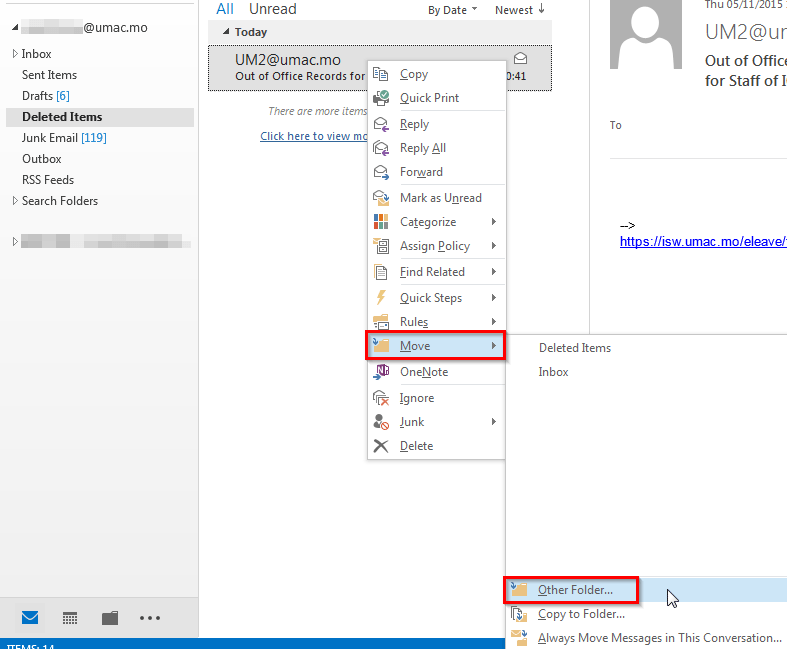Switch to Mail view in navigation bar

tap(31, 618)
